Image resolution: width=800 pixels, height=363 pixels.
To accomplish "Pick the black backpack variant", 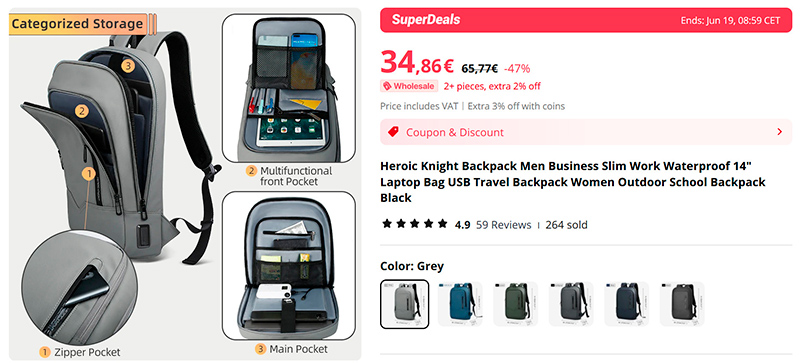I will pos(682,304).
